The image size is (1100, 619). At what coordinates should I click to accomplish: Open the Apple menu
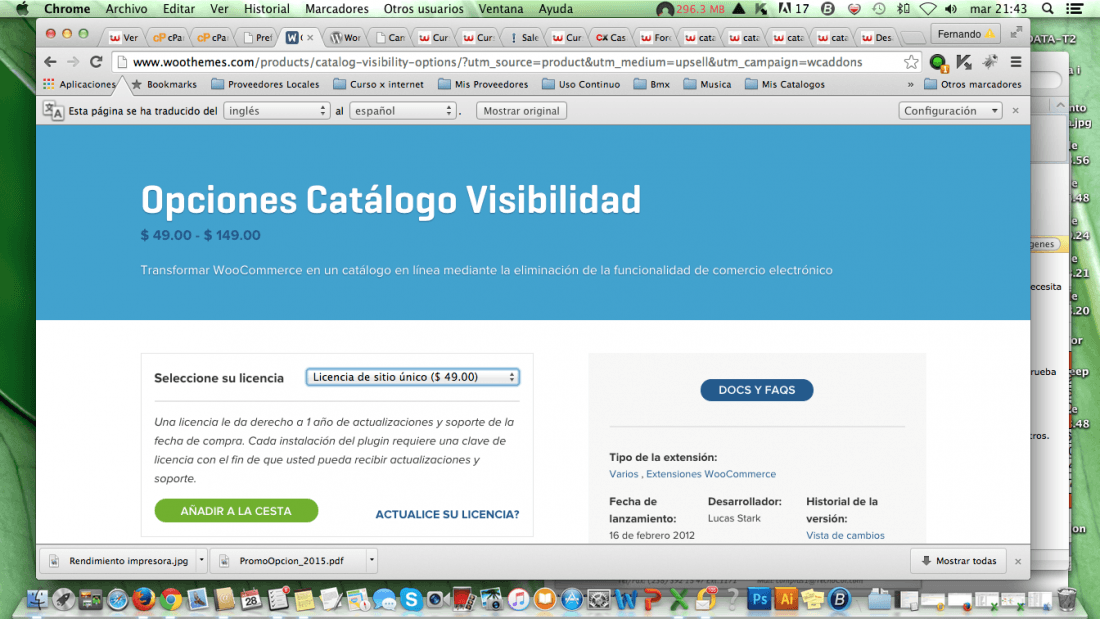pyautogui.click(x=22, y=9)
